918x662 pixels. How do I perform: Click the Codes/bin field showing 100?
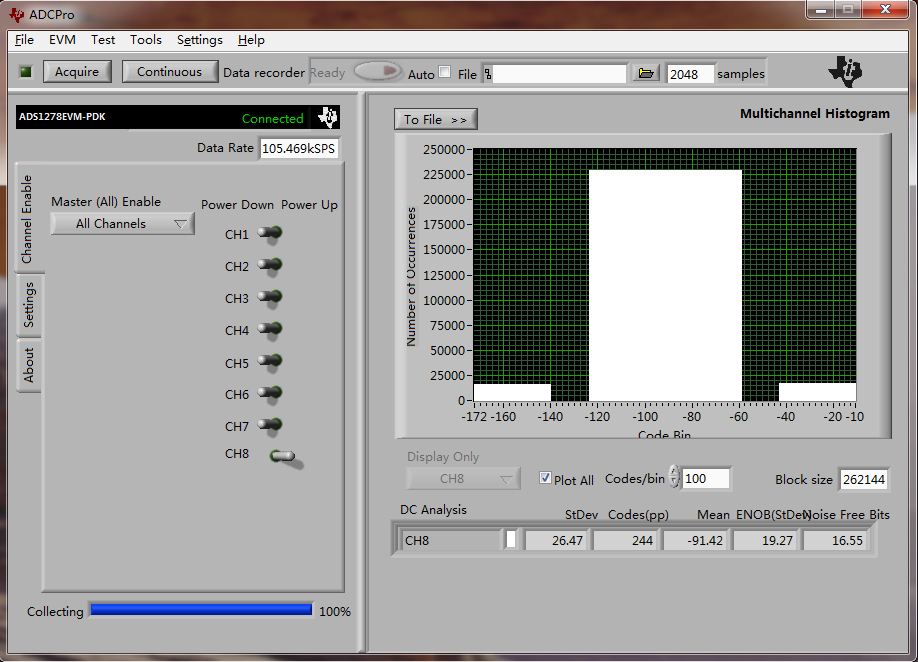706,478
